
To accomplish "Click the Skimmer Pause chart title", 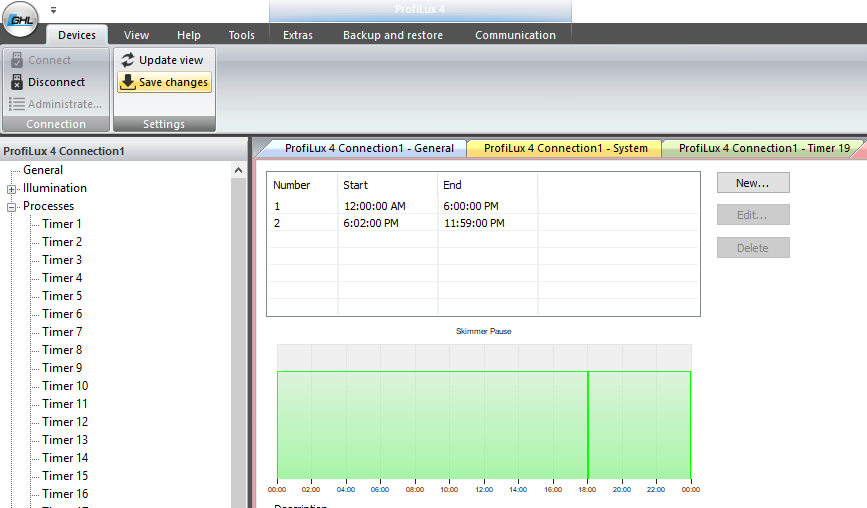I will pyautogui.click(x=483, y=331).
